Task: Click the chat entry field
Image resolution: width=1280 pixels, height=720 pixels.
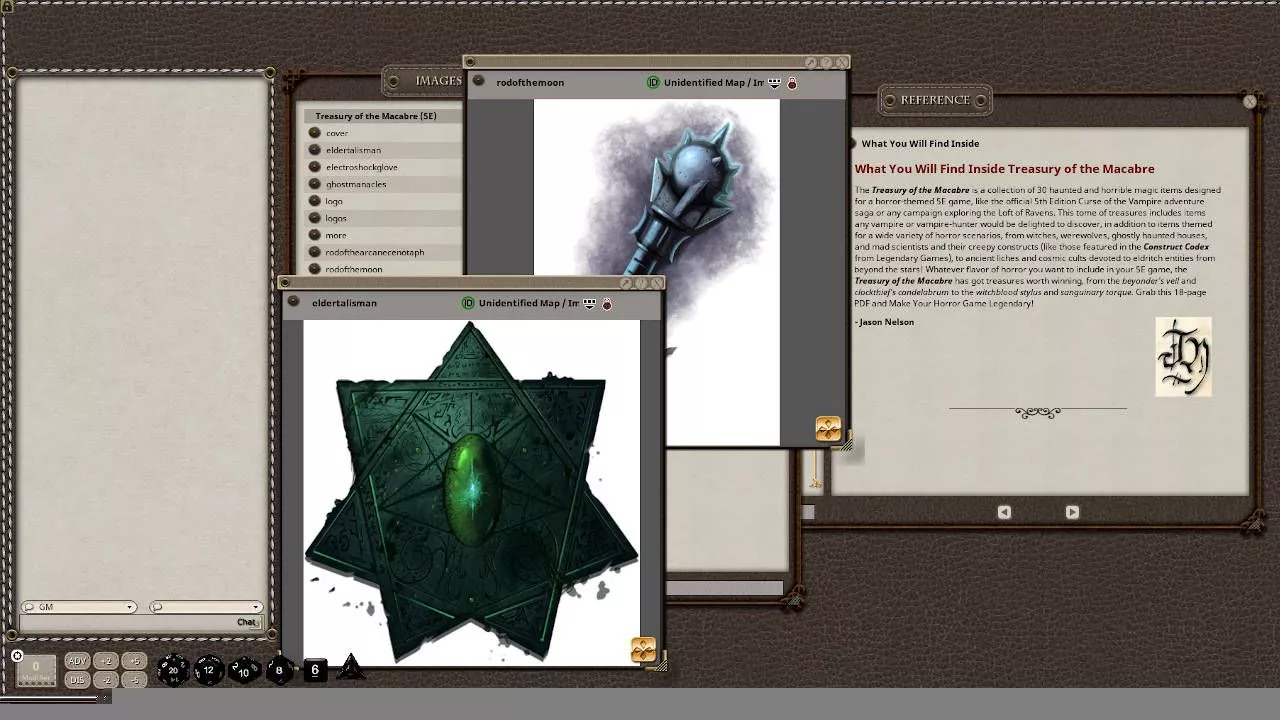Action: [x=141, y=622]
